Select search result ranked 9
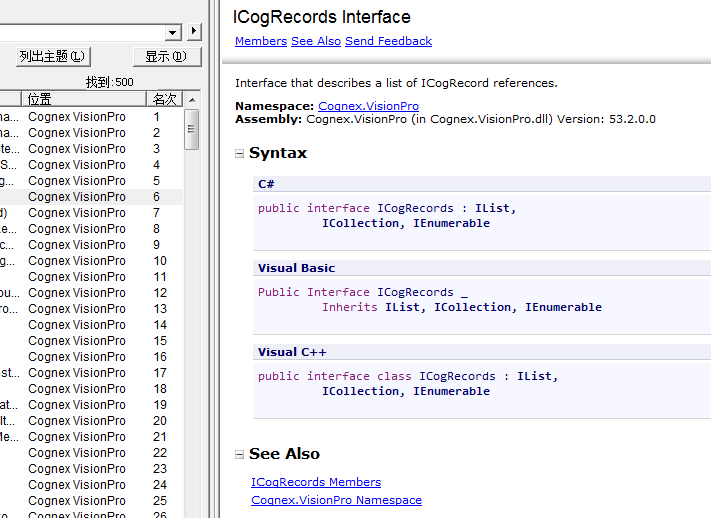 click(x=92, y=245)
